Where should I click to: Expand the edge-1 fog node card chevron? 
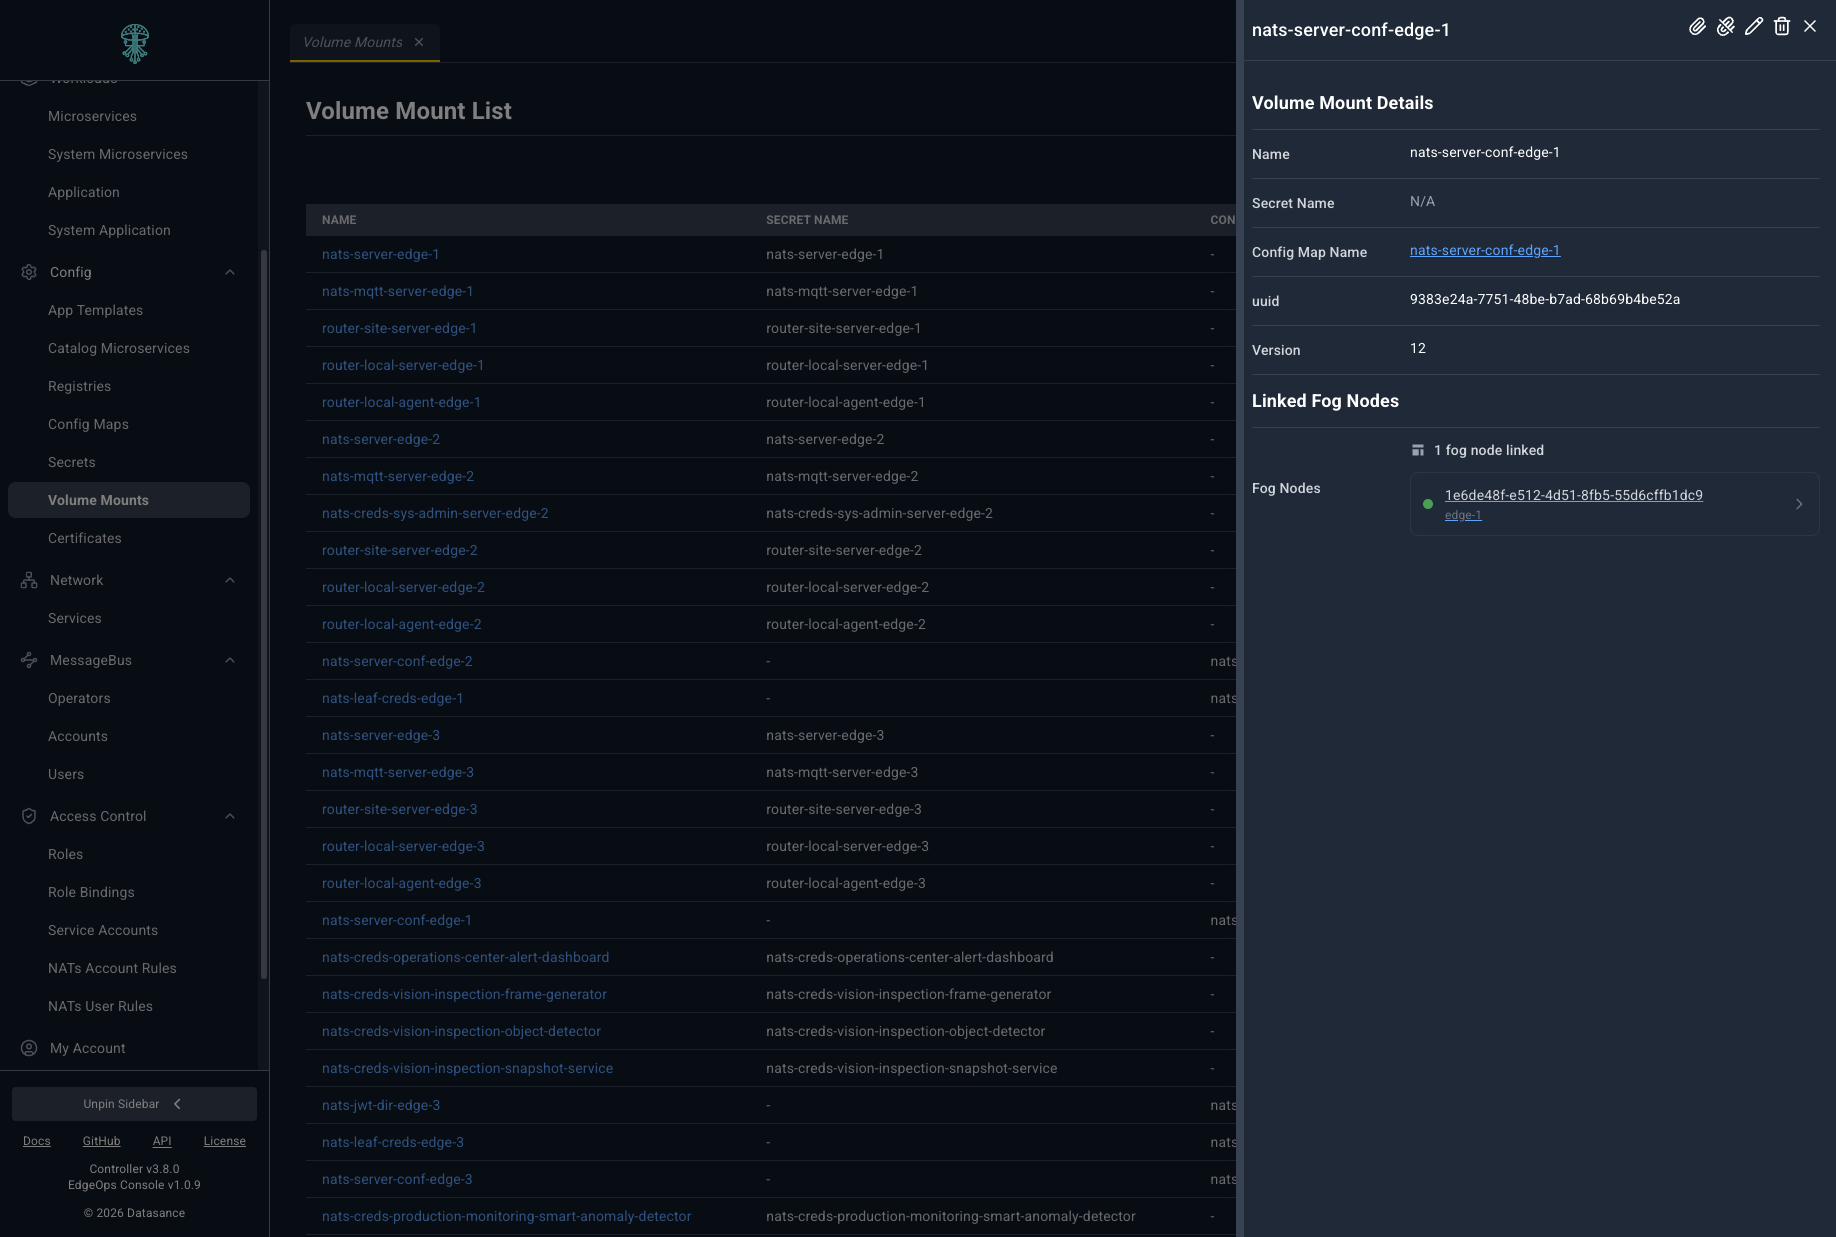tap(1799, 504)
